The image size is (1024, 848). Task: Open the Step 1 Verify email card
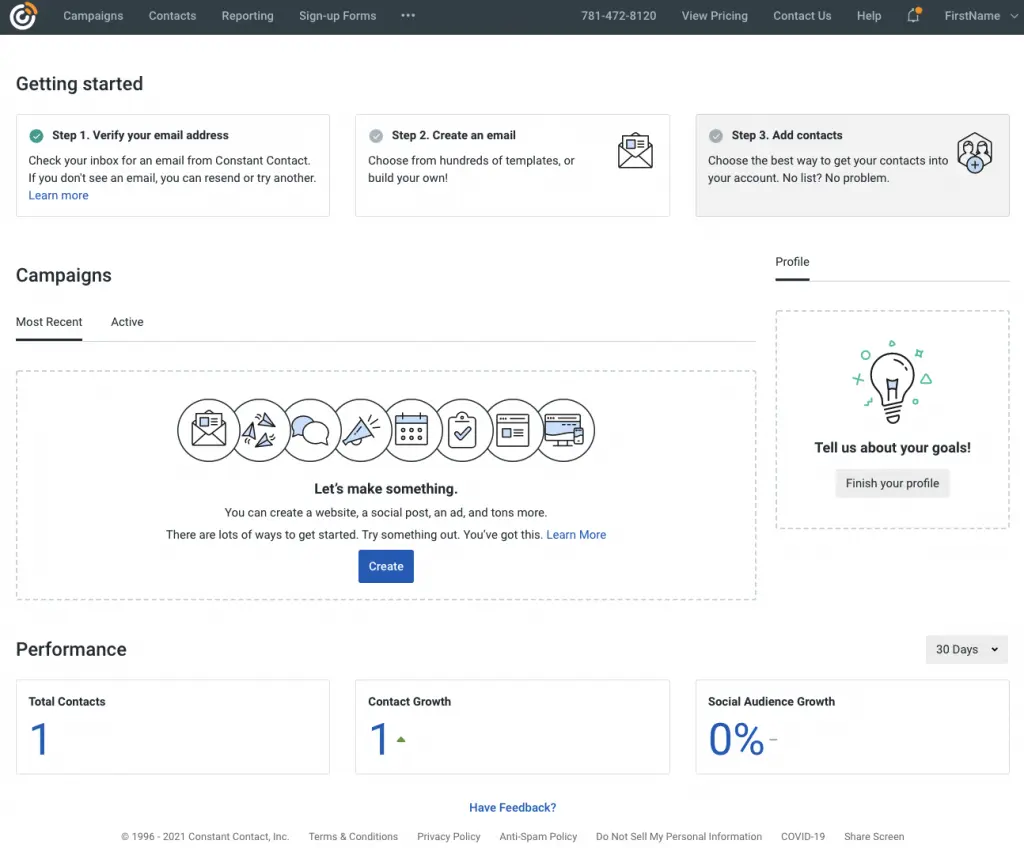[172, 165]
